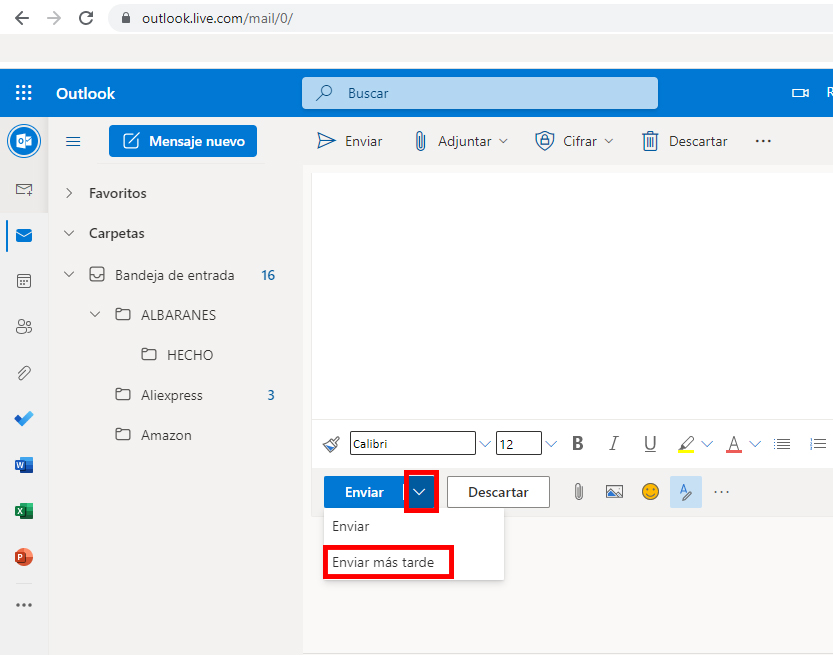Toggle bold formatting in the editor
Image resolution: width=833 pixels, height=655 pixels.
[577, 443]
